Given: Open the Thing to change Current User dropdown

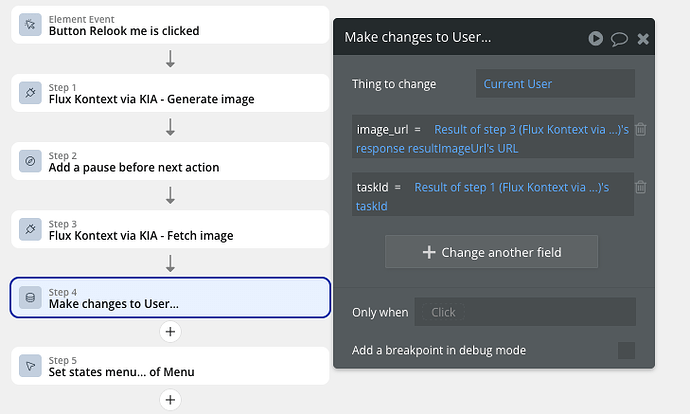Looking at the screenshot, I should coord(555,84).
